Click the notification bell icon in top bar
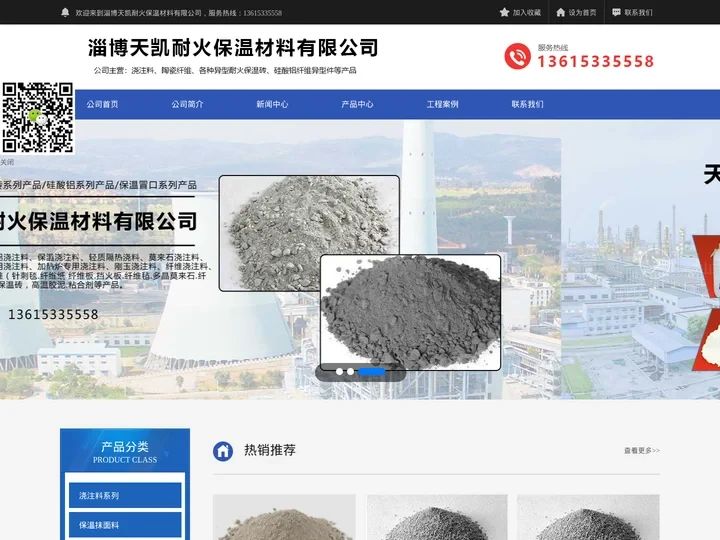 [x=65, y=12]
